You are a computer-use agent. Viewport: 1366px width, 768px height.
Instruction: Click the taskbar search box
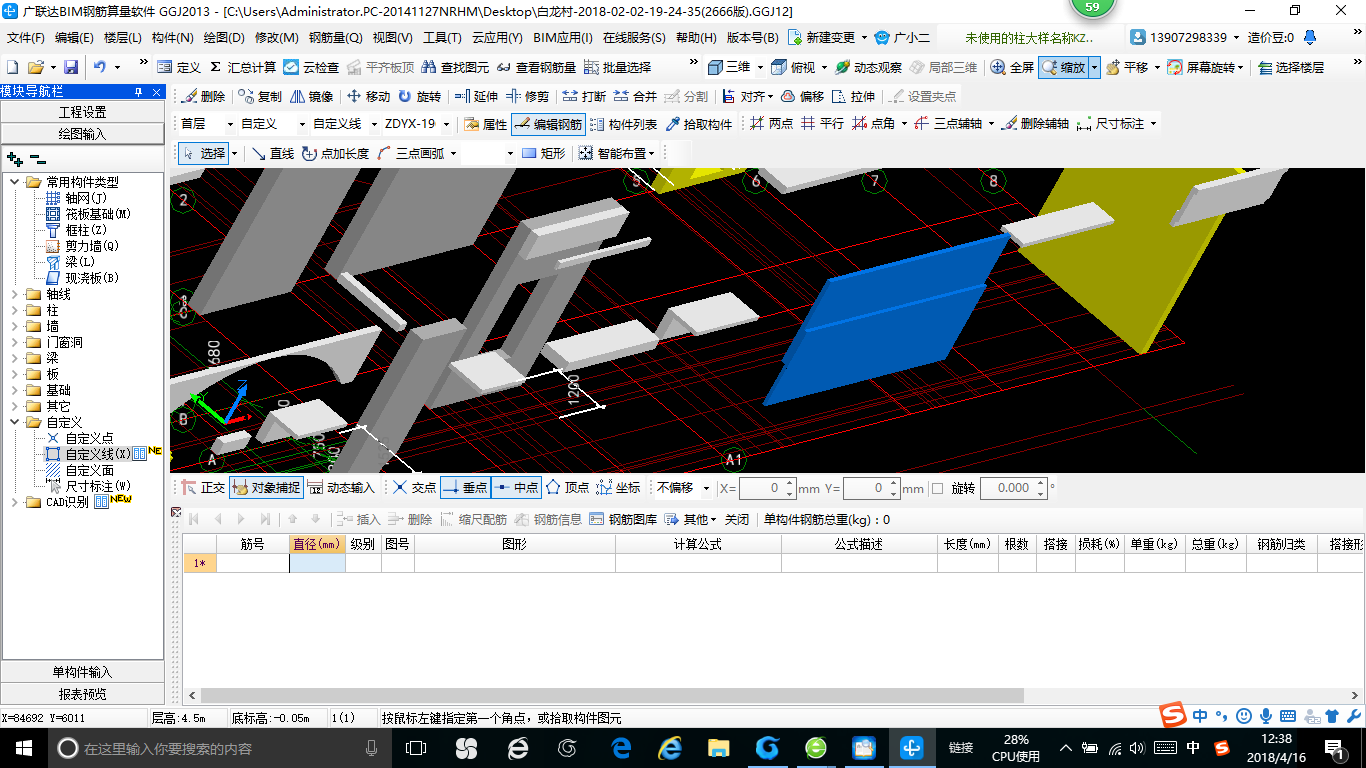[220, 747]
